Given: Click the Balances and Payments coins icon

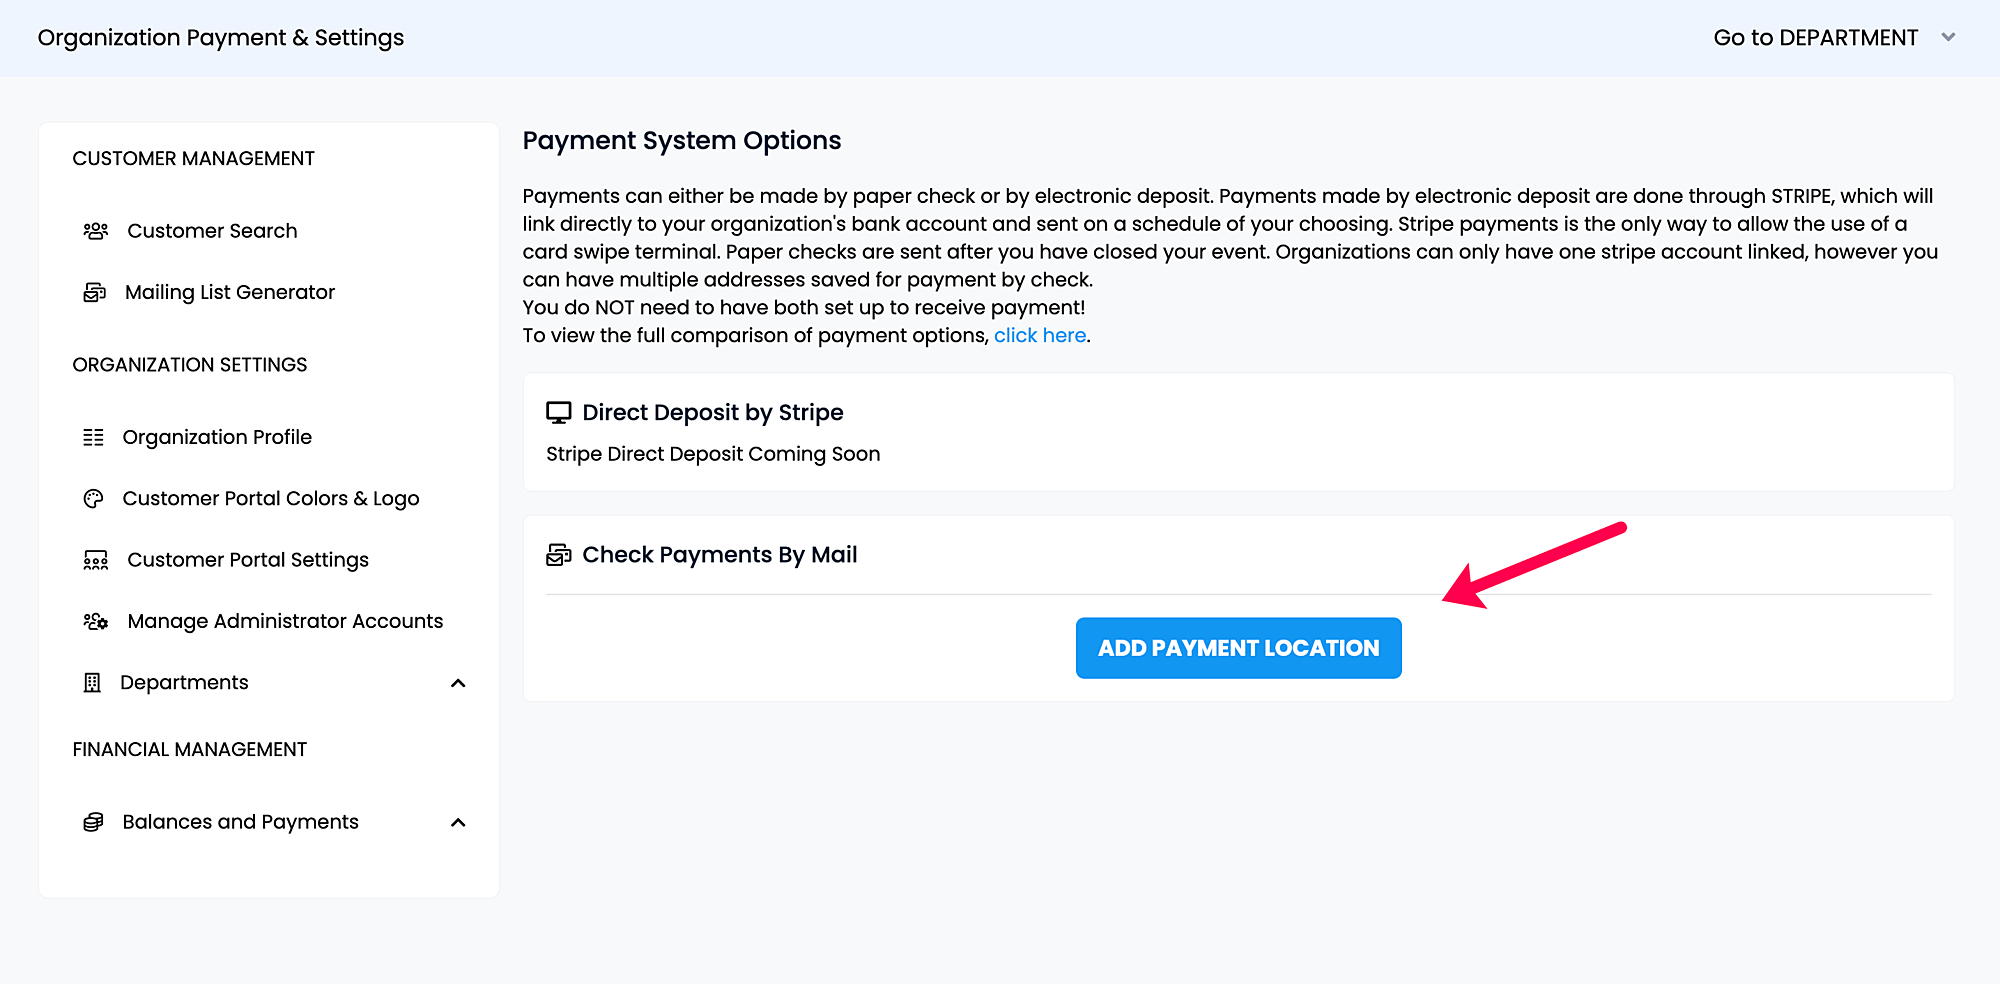Looking at the screenshot, I should click(93, 822).
